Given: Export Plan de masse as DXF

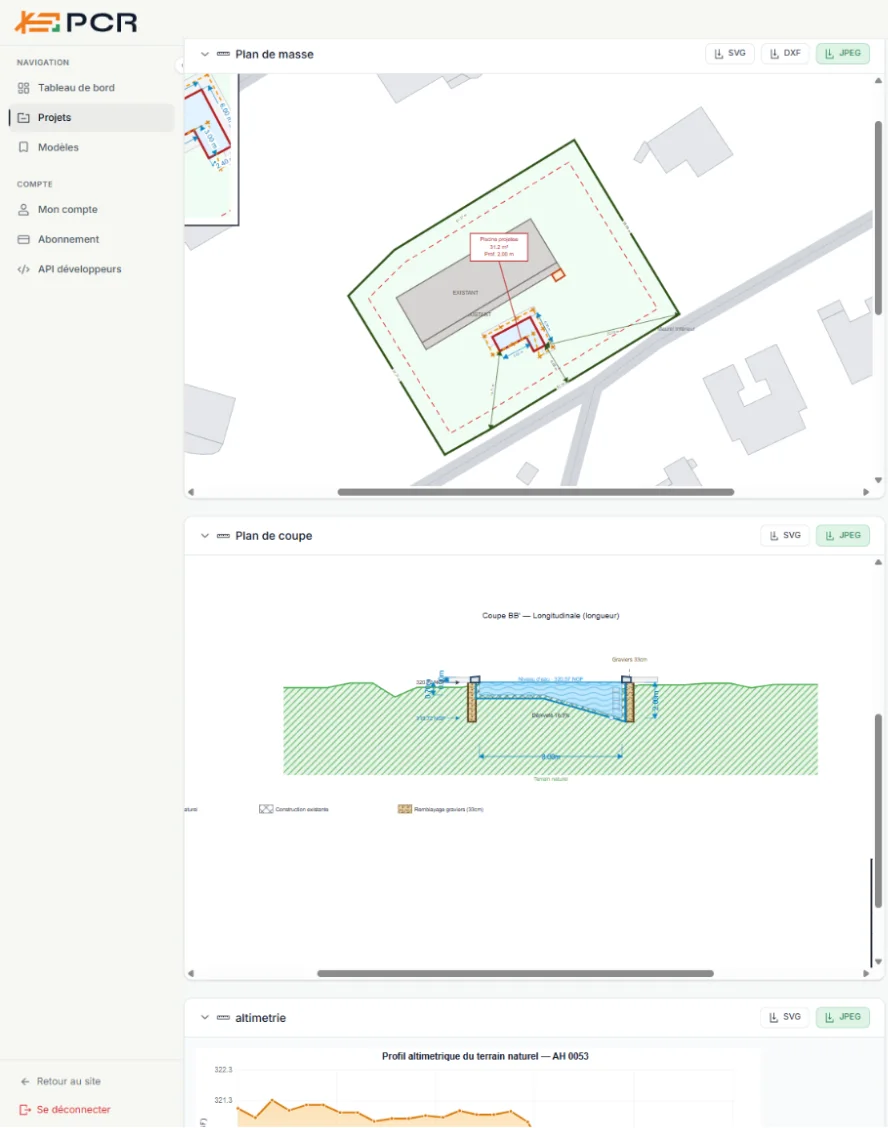Looking at the screenshot, I should click(x=785, y=53).
